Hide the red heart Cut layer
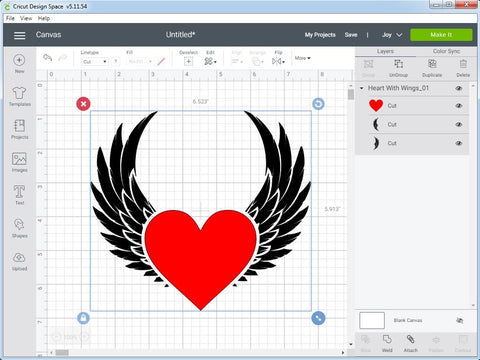480x360 pixels. (x=459, y=106)
